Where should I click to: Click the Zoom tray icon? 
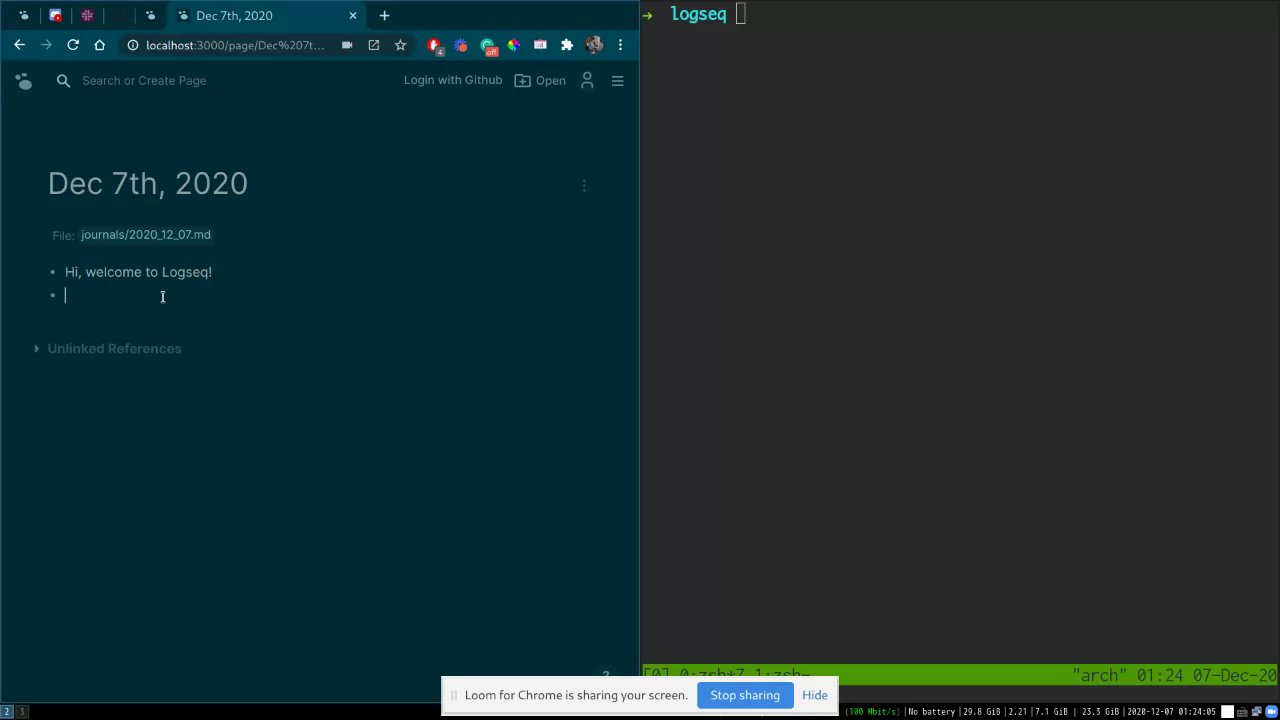click(x=1273, y=712)
